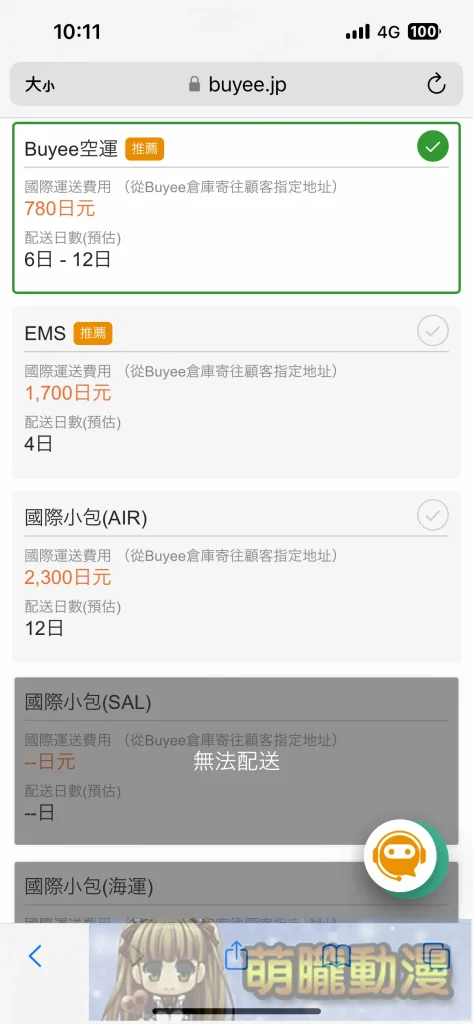Image resolution: width=473 pixels, height=1024 pixels.
Task: Select the 國際小包(AIR) radio circle
Action: 432,516
